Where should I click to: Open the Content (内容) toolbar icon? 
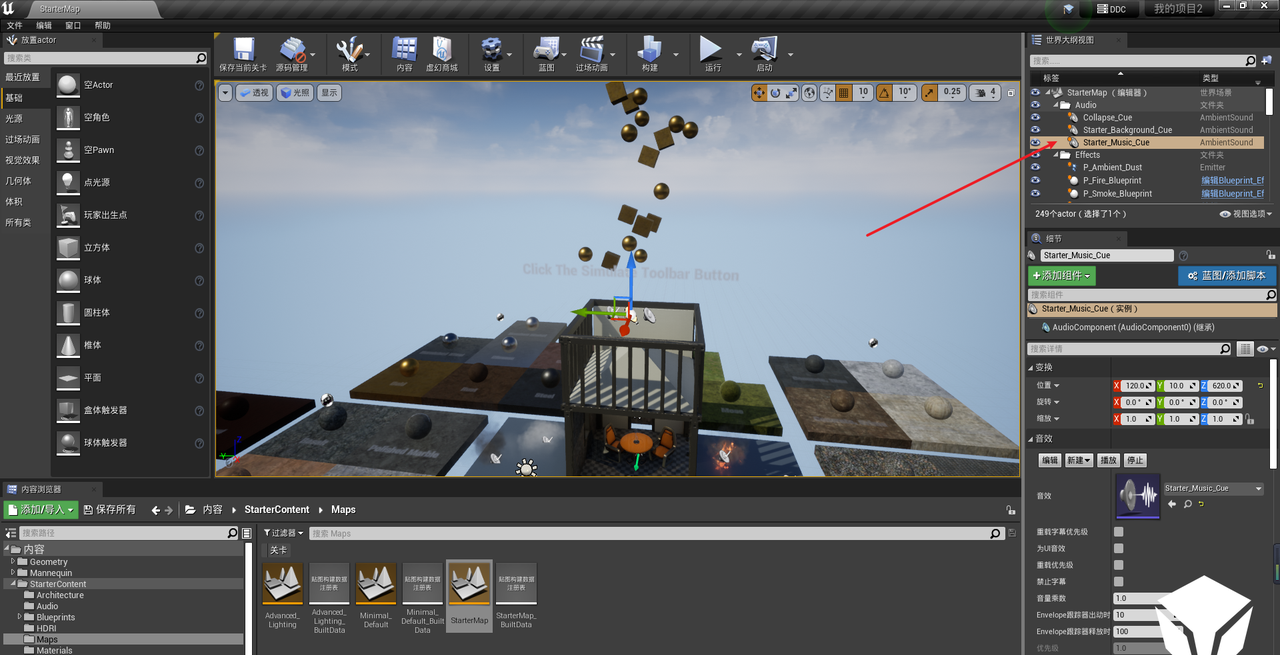pyautogui.click(x=404, y=52)
